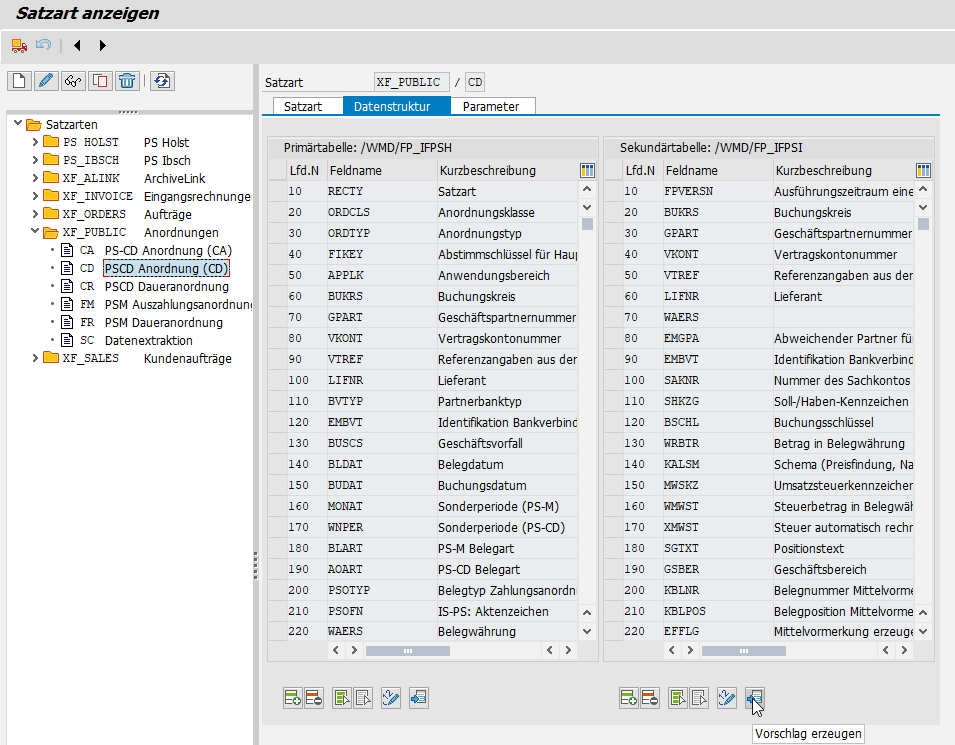The width and height of the screenshot is (955, 745).
Task: Open primary table column layout settings
Action: pyautogui.click(x=587, y=170)
